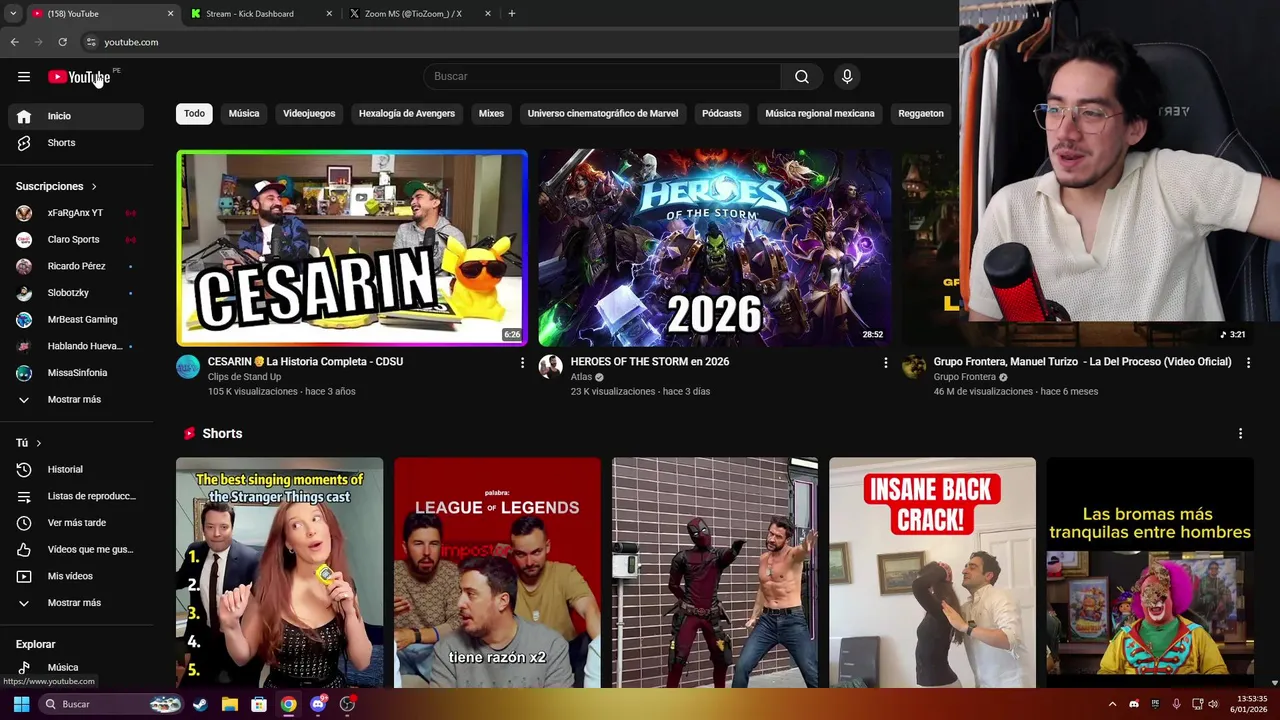Open OBS Studio from taskbar

coord(347,704)
